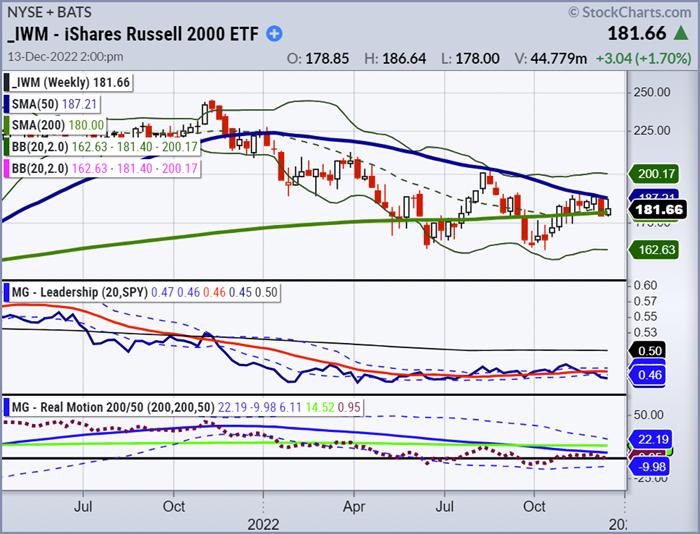
Task: Click the Apr label on the time axis
Action: click(354, 505)
